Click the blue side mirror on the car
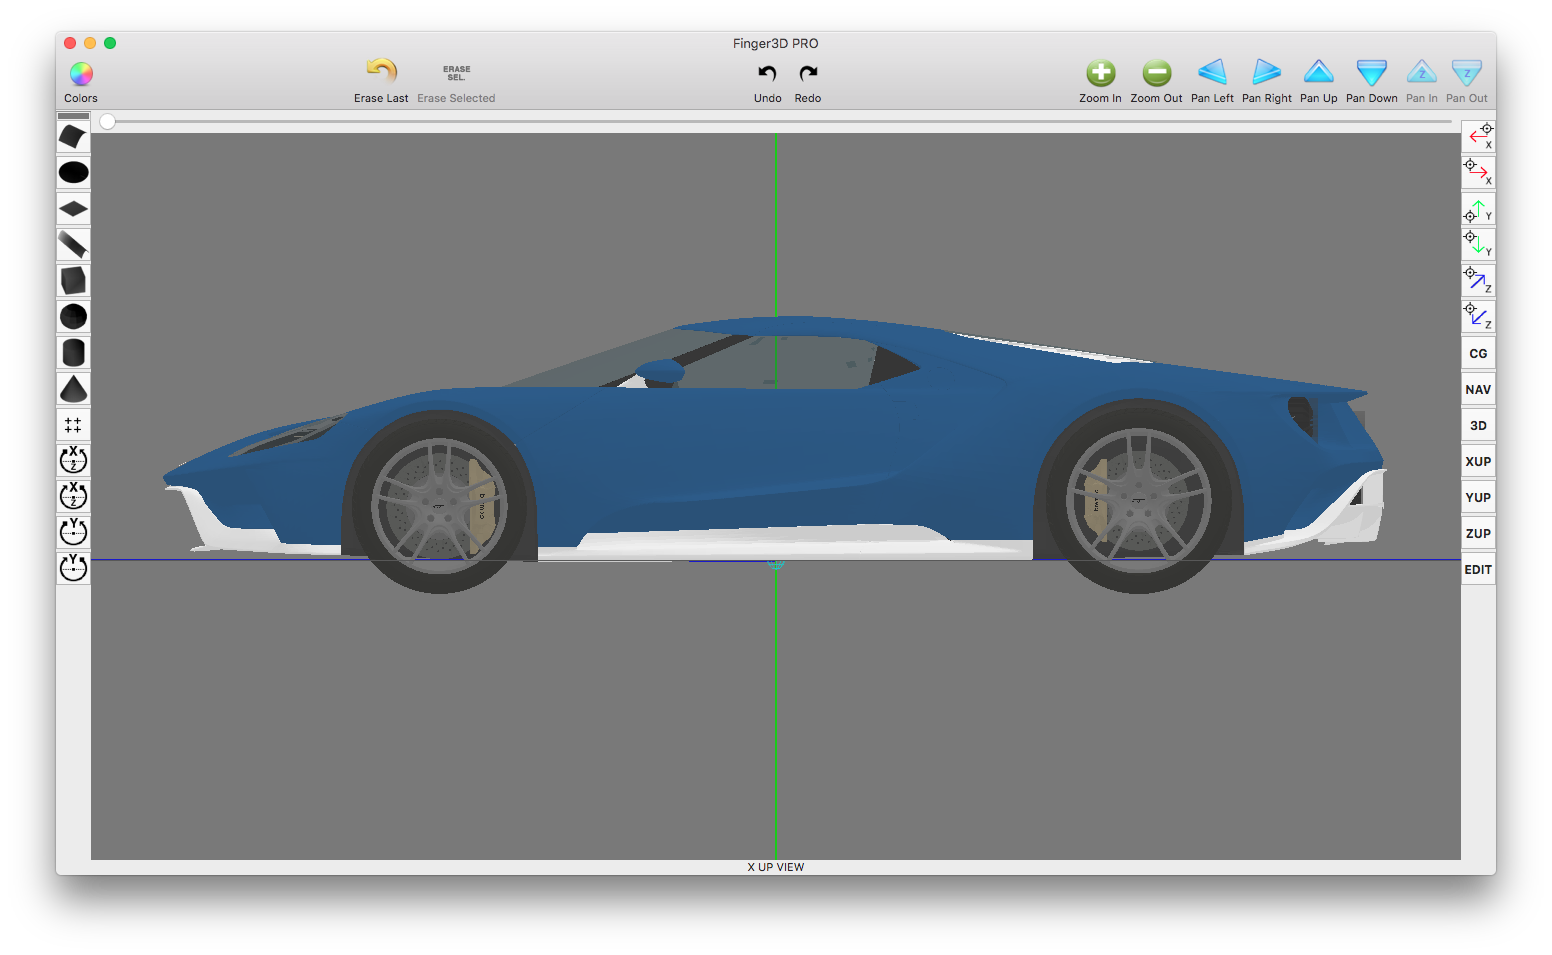This screenshot has height=955, width=1552. (660, 372)
